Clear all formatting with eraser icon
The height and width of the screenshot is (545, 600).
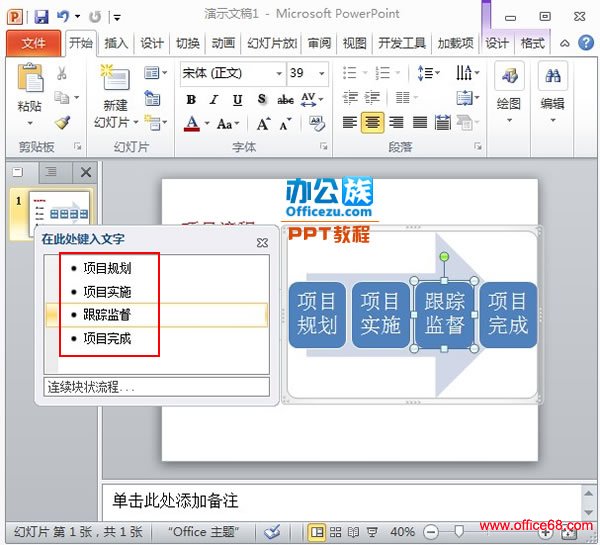317,123
